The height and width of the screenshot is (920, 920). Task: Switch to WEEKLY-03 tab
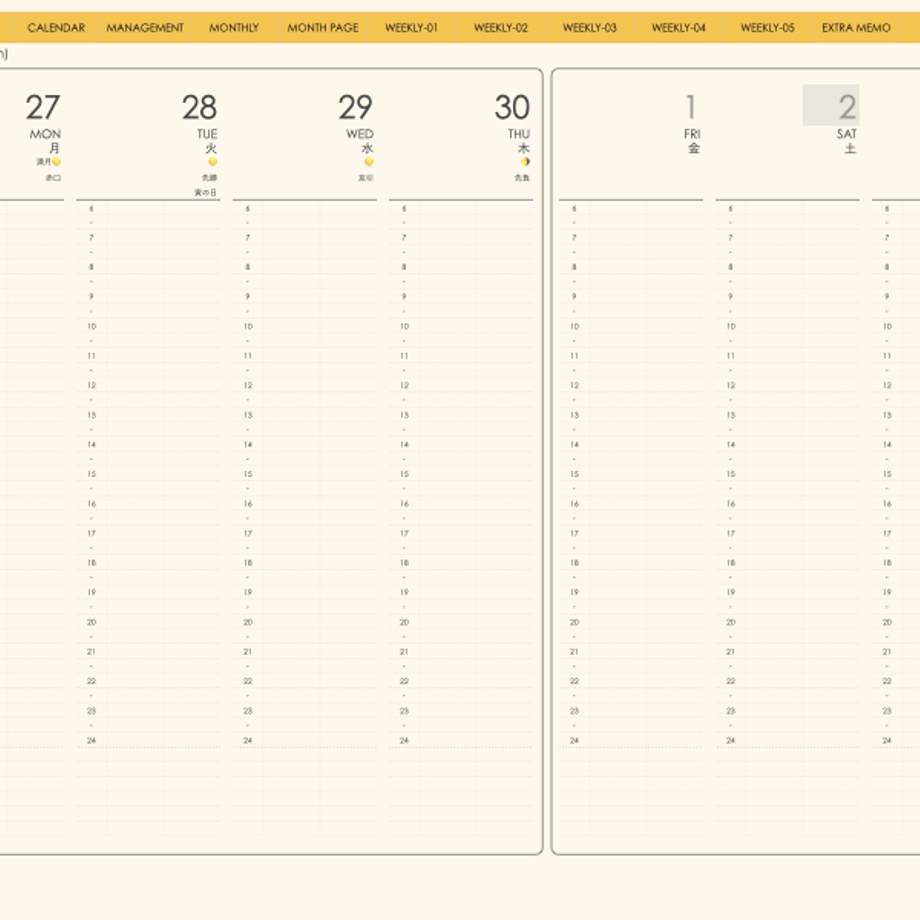pyautogui.click(x=590, y=28)
